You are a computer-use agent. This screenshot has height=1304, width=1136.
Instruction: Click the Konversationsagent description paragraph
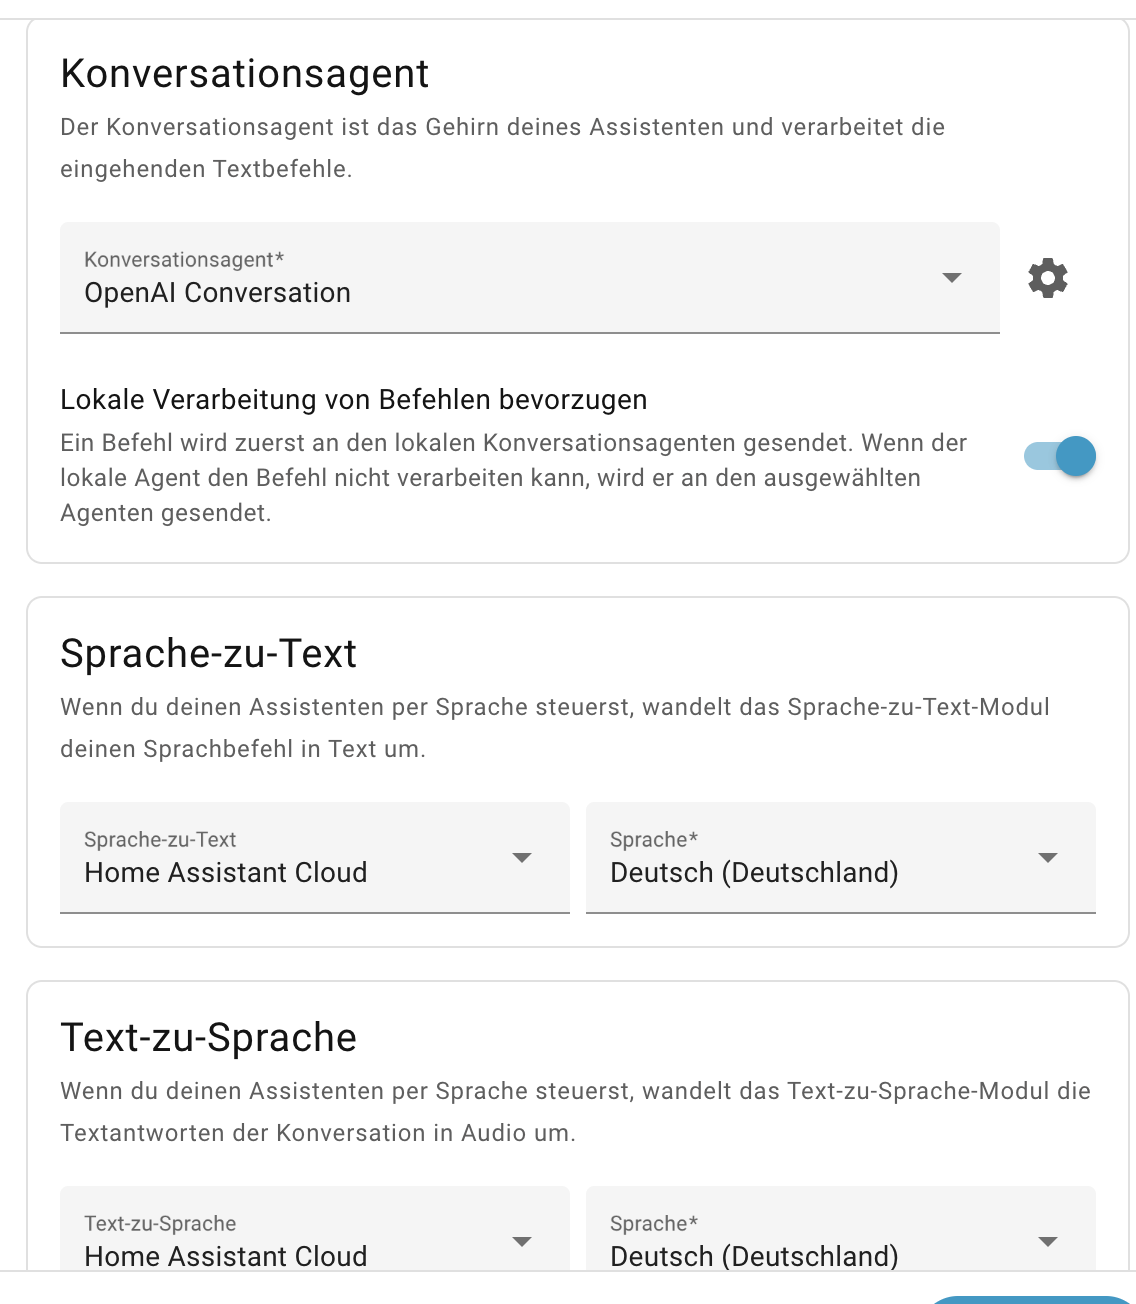click(502, 148)
